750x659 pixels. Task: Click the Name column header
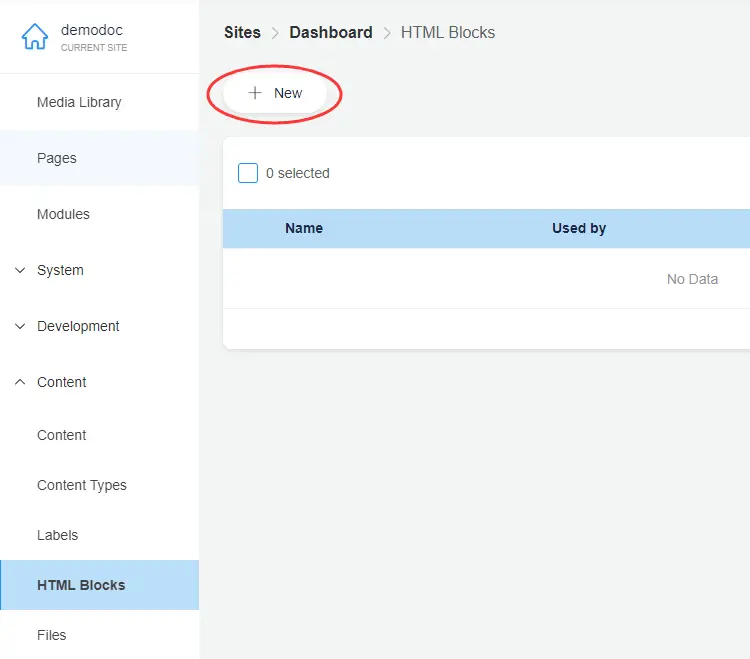[304, 228]
